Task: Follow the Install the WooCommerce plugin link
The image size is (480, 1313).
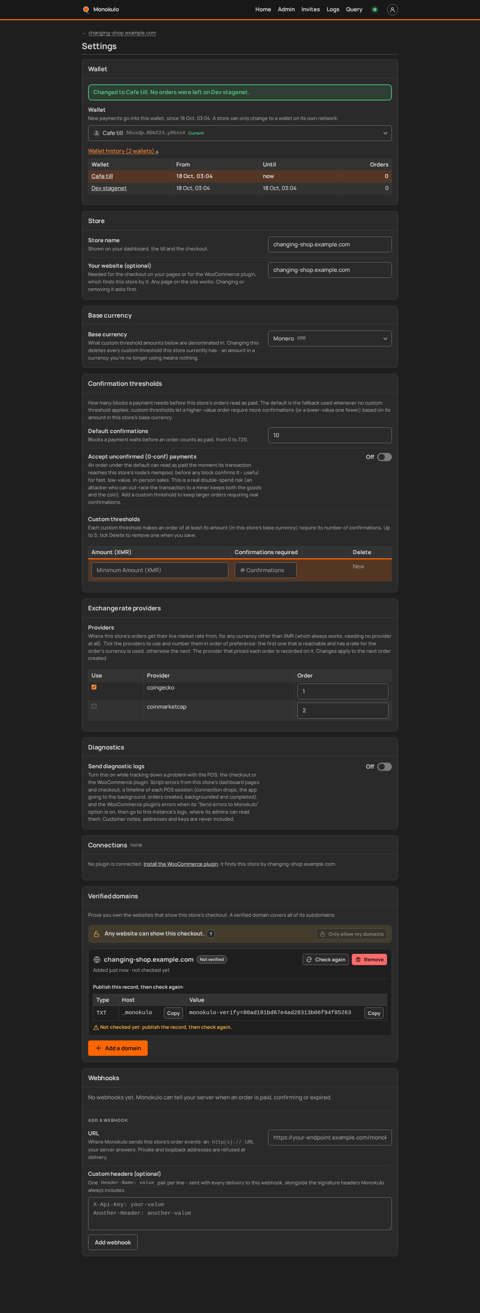Action: (181, 864)
